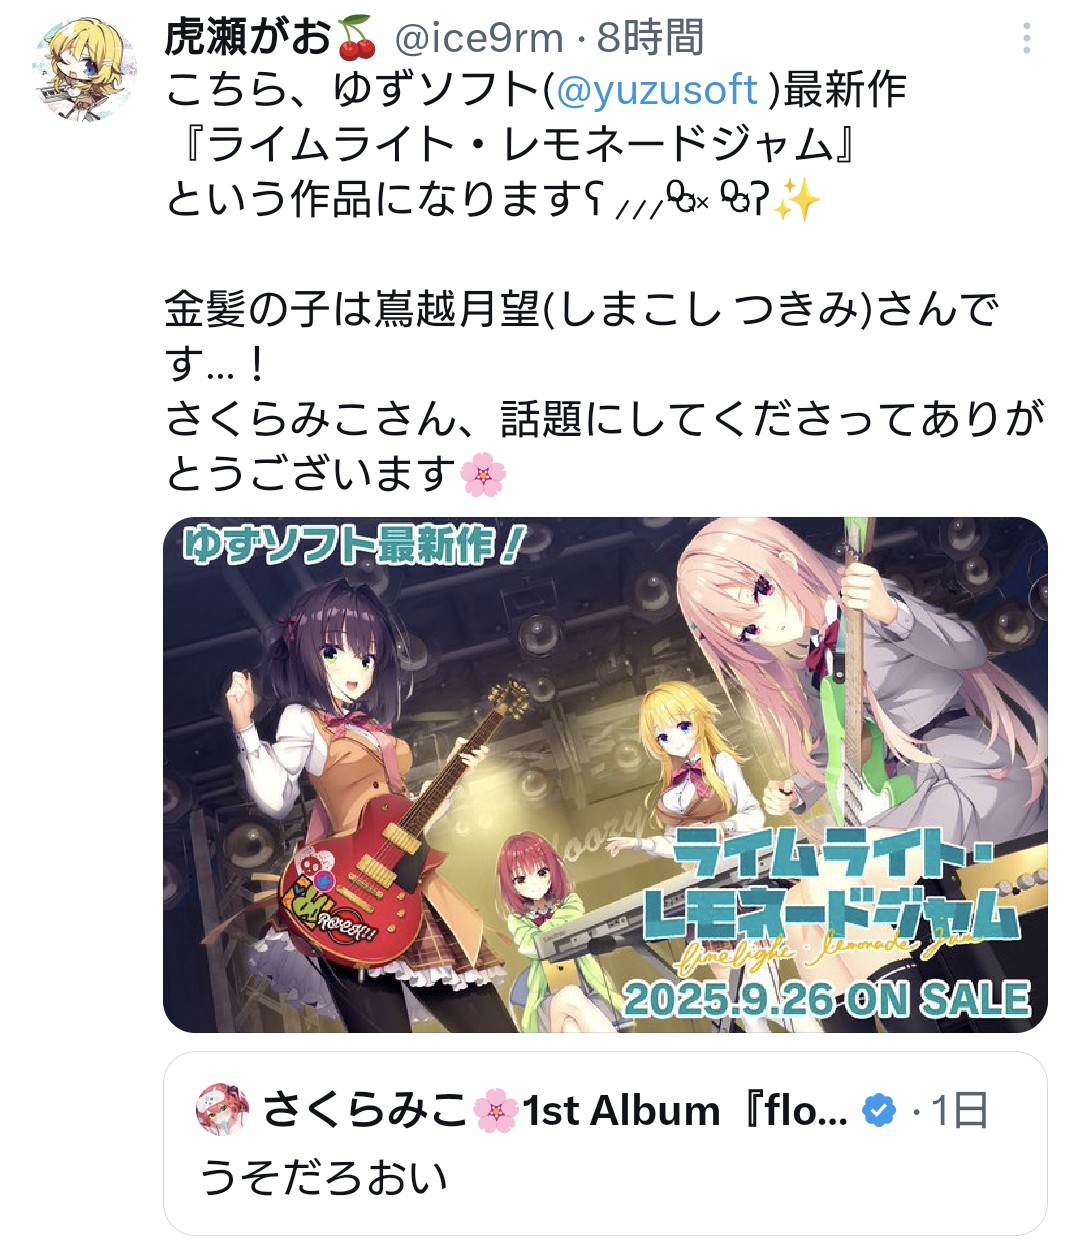Viewport: 1080px width, 1252px height.
Task: Tap the sakura emoji in quoted tweet name
Action: click(496, 1110)
